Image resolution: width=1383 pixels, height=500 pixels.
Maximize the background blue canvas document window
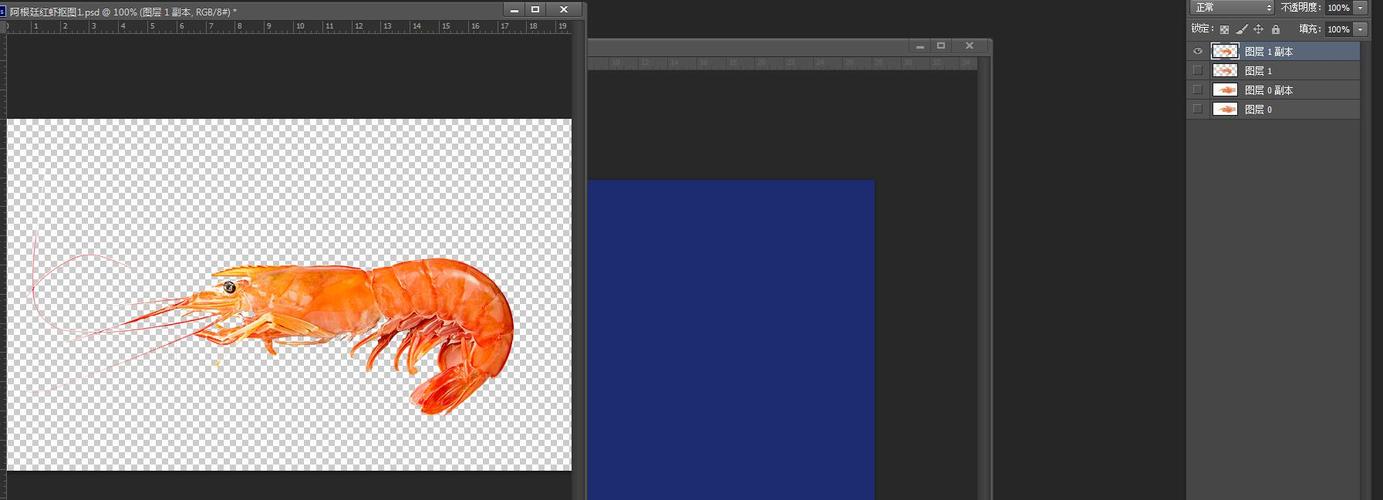[x=940, y=46]
